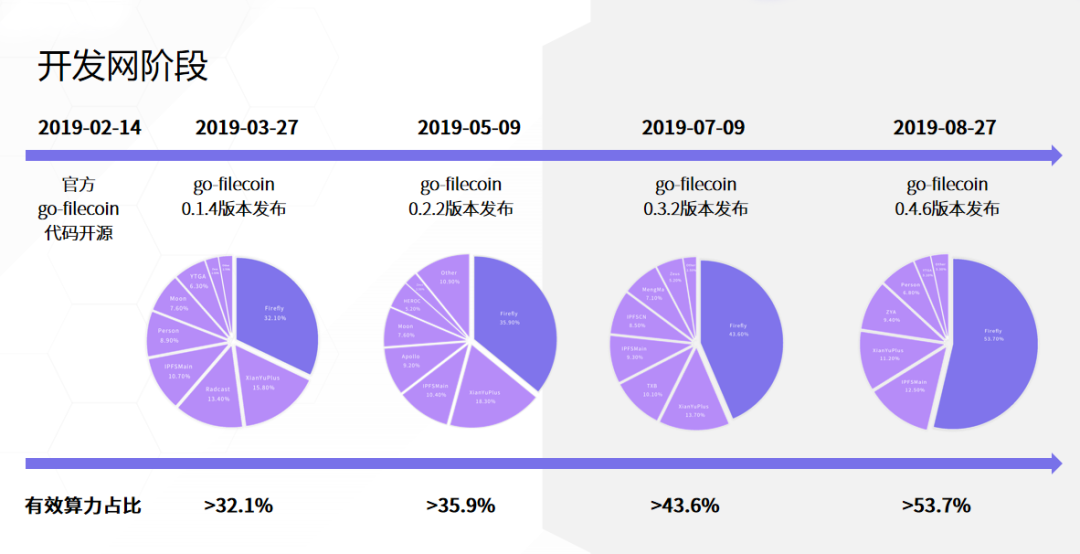1080x554 pixels.
Task: Select the 2019-08-27 timeline date
Action: click(944, 128)
